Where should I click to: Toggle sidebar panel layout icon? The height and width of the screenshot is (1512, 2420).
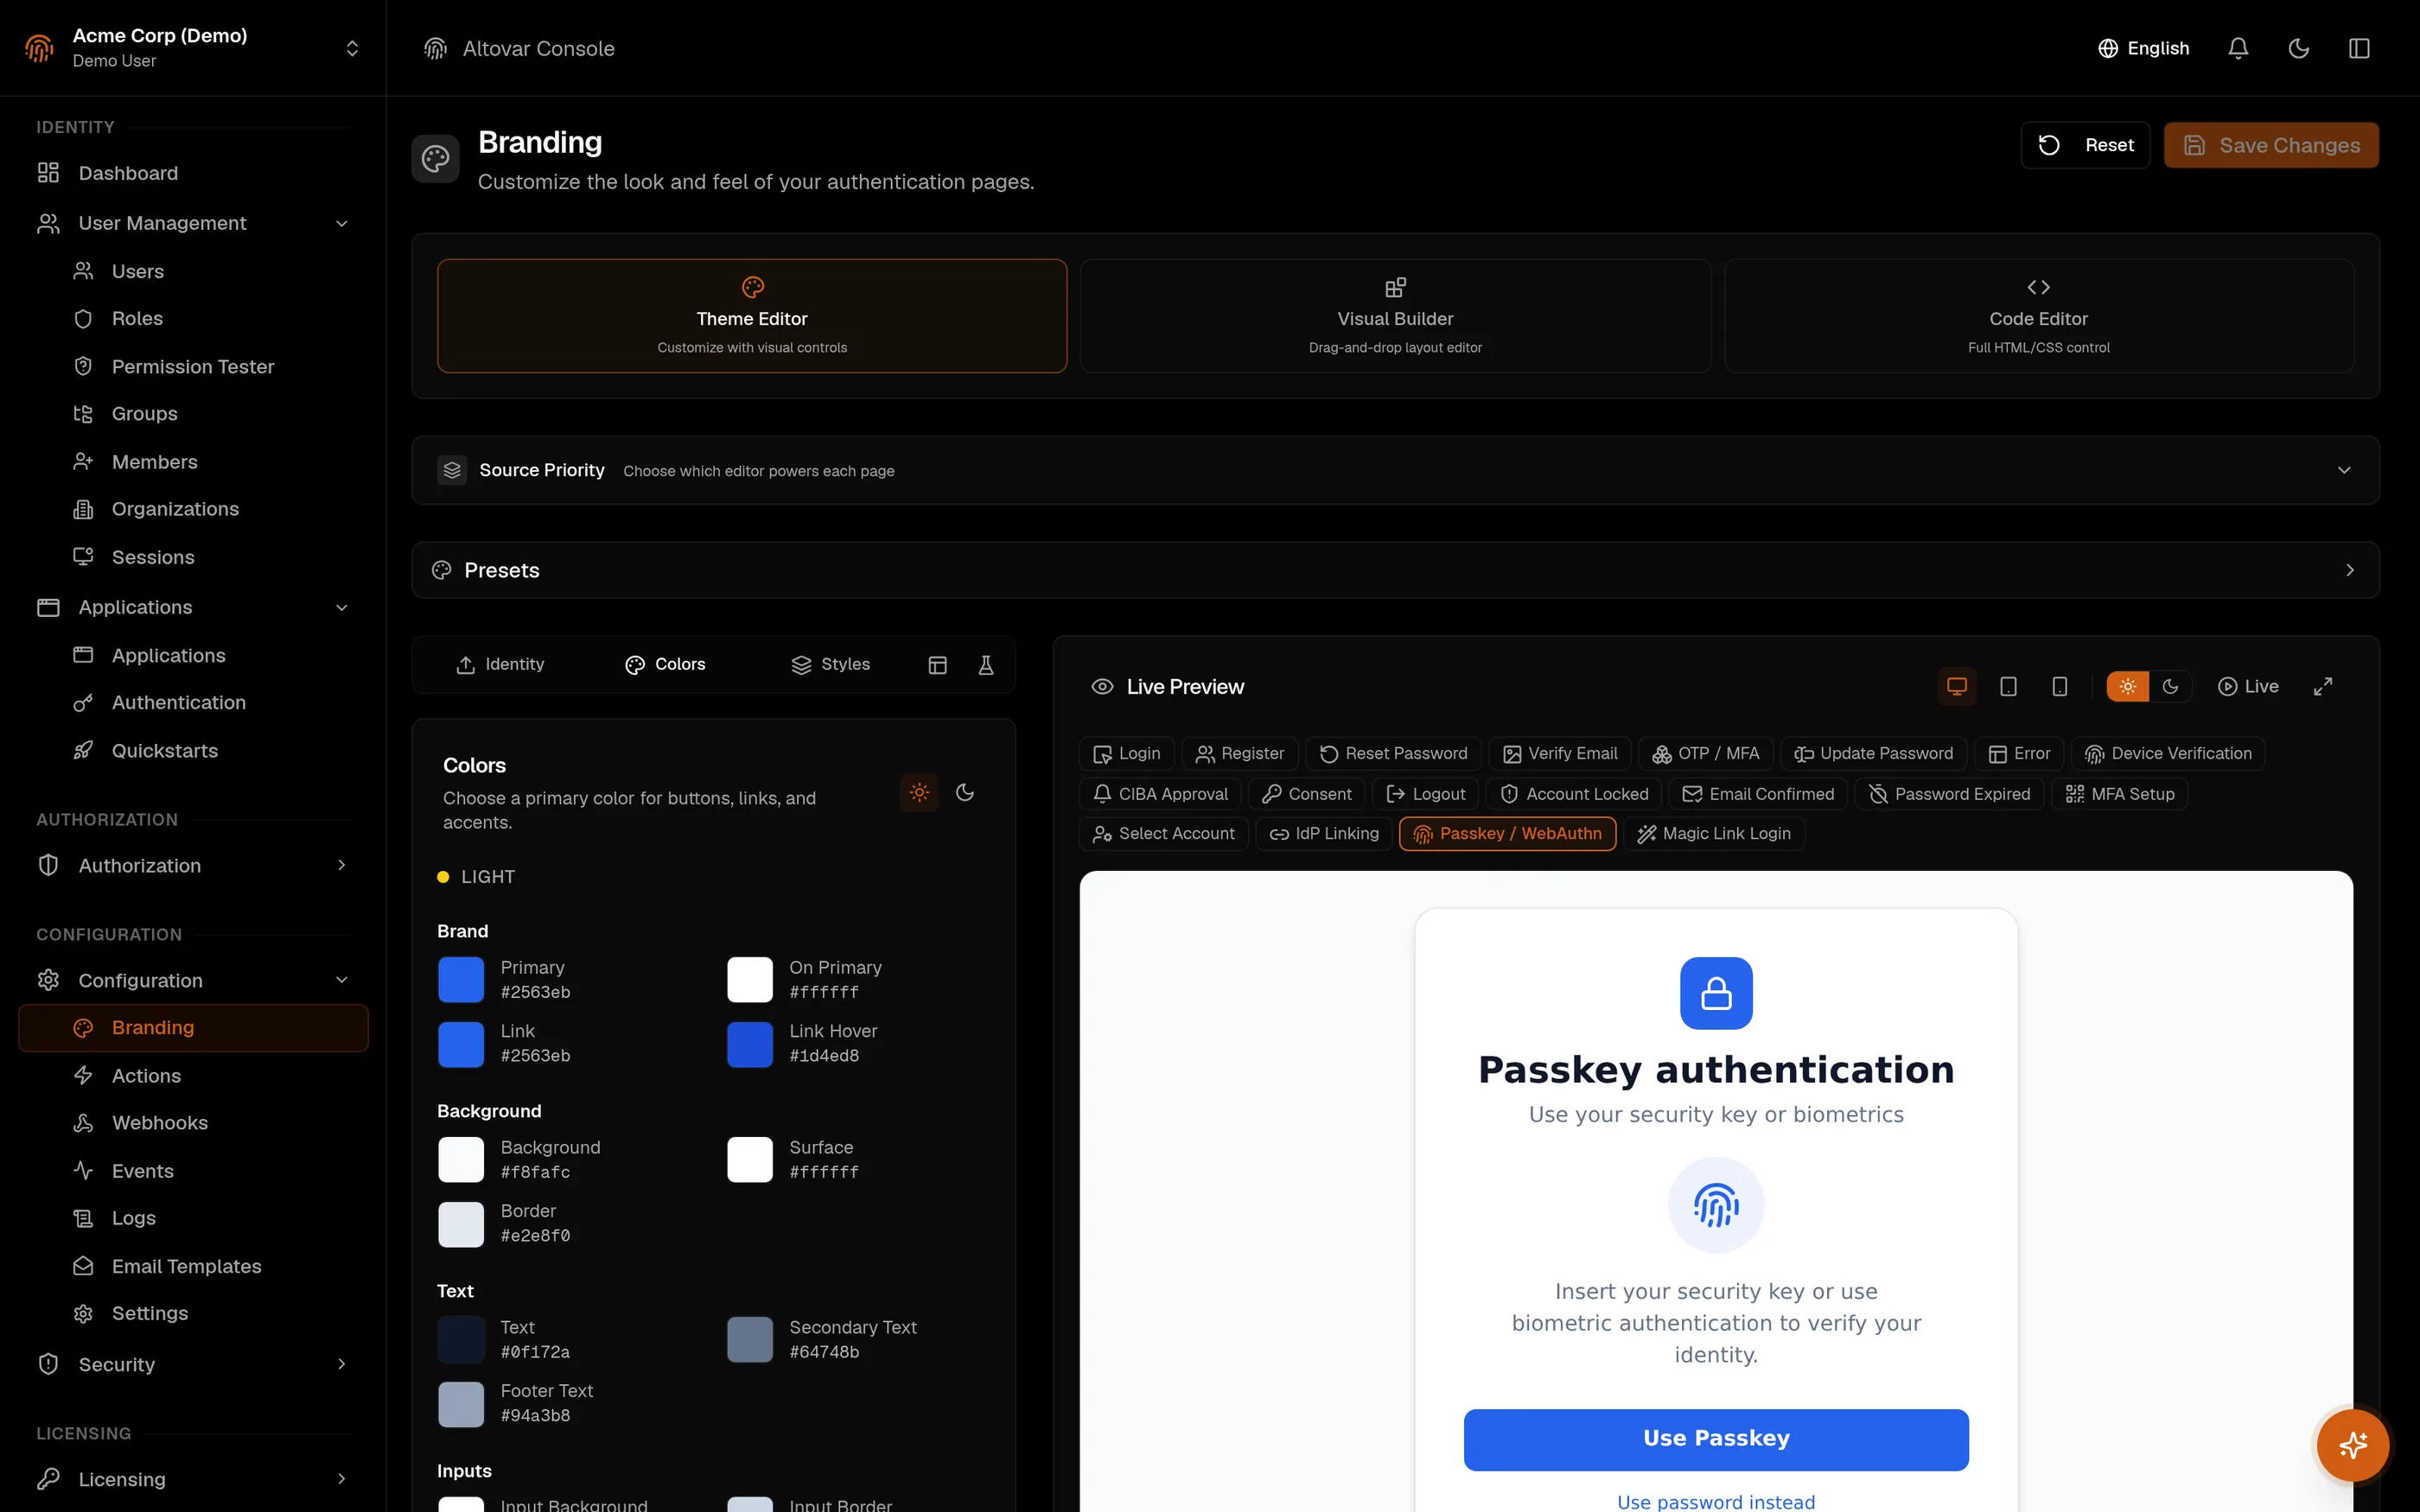2359,48
